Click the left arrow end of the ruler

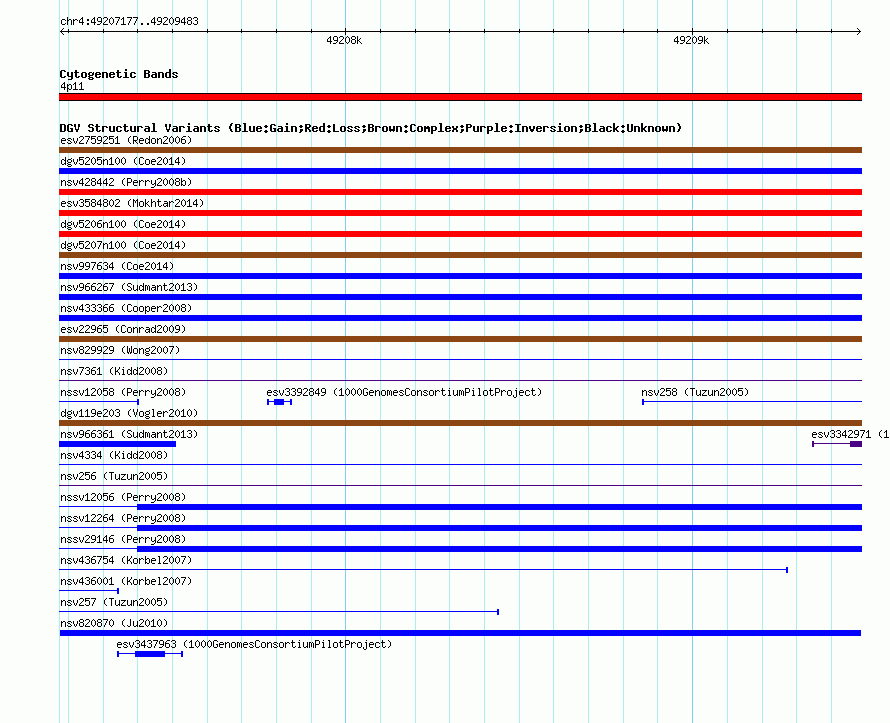64,32
